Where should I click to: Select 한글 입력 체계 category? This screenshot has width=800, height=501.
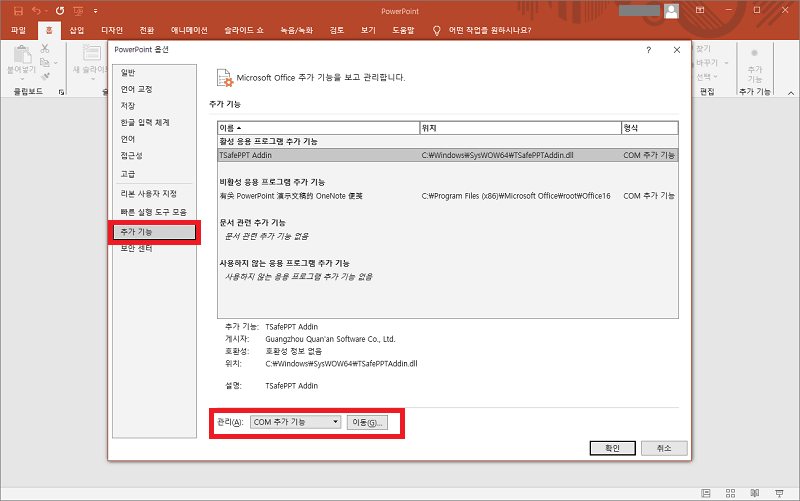pyautogui.click(x=154, y=122)
